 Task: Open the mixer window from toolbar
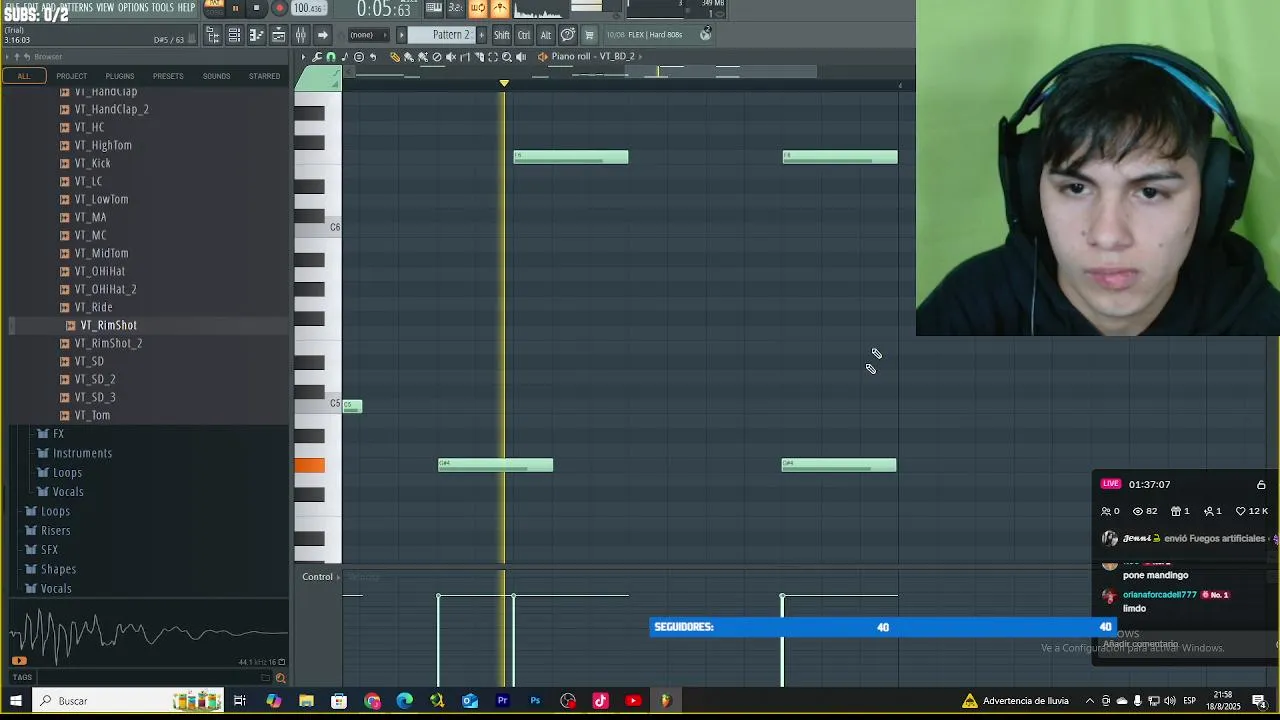click(300, 35)
